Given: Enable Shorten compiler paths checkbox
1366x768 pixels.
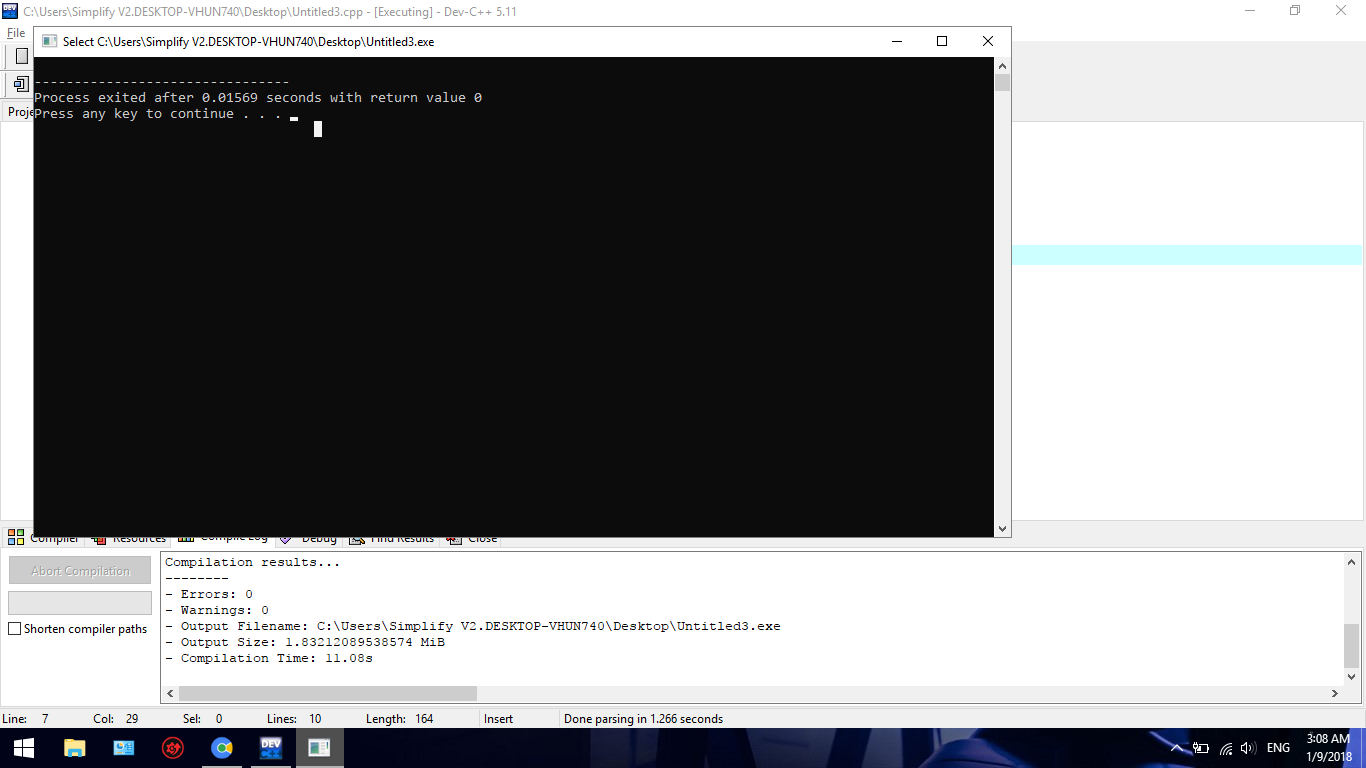Looking at the screenshot, I should 15,629.
